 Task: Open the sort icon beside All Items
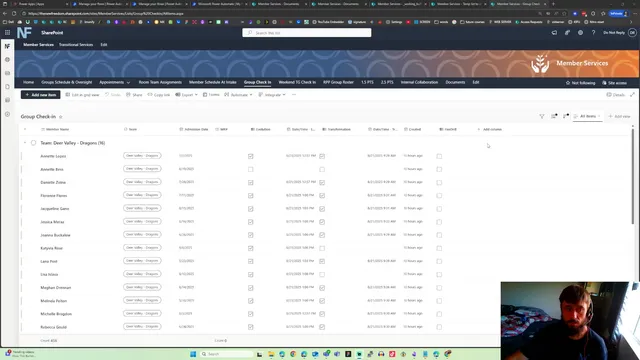pyautogui.click(x=566, y=116)
